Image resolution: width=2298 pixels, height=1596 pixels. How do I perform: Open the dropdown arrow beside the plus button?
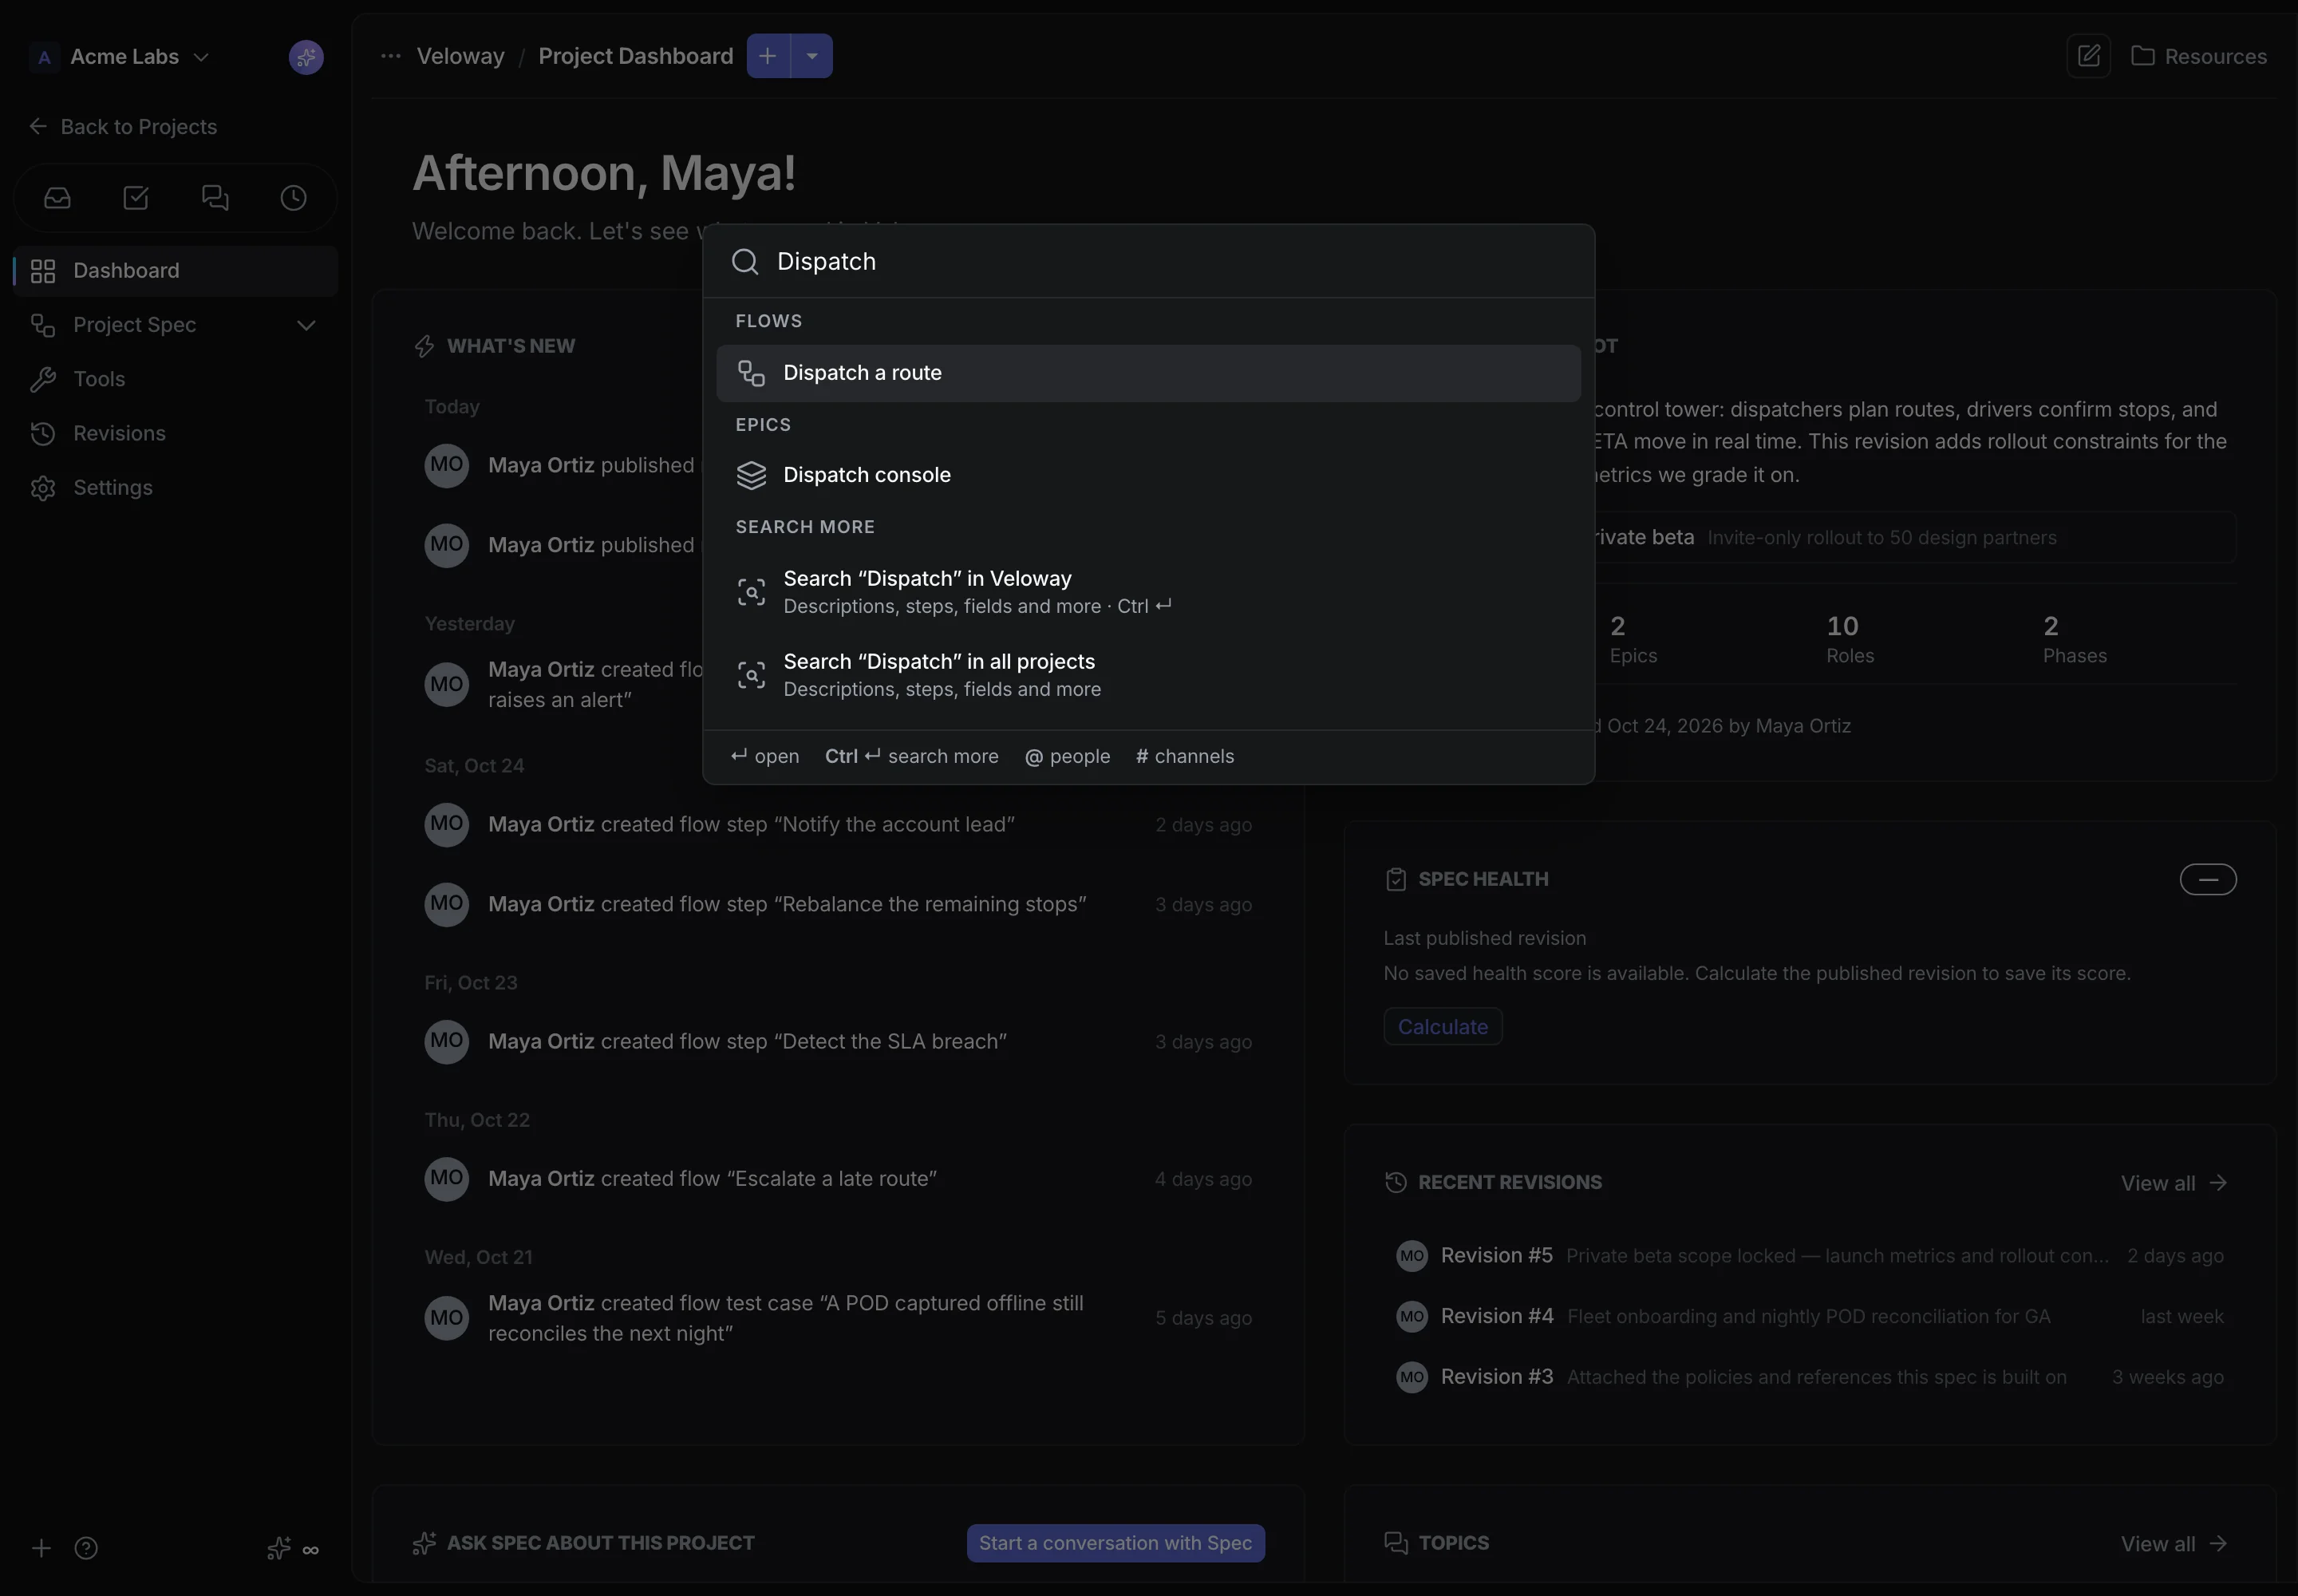click(812, 56)
